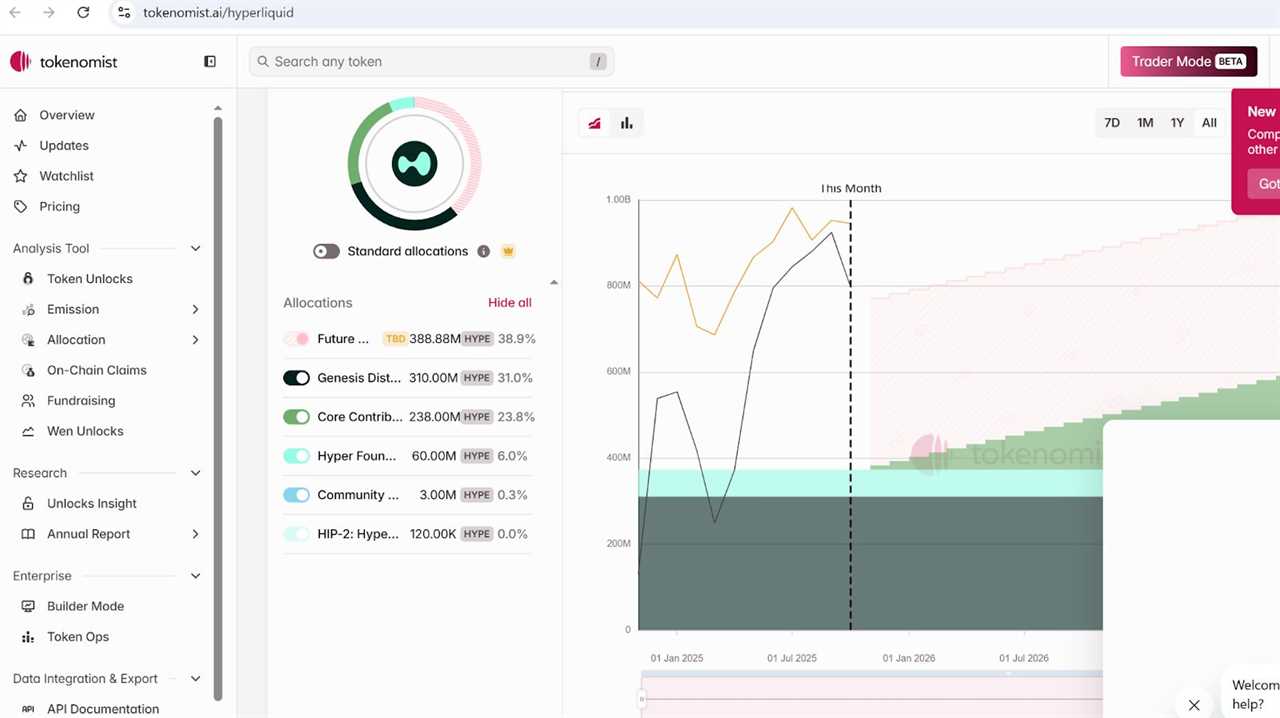Switch to bar chart view icon
This screenshot has width=1280, height=718.
click(x=627, y=123)
